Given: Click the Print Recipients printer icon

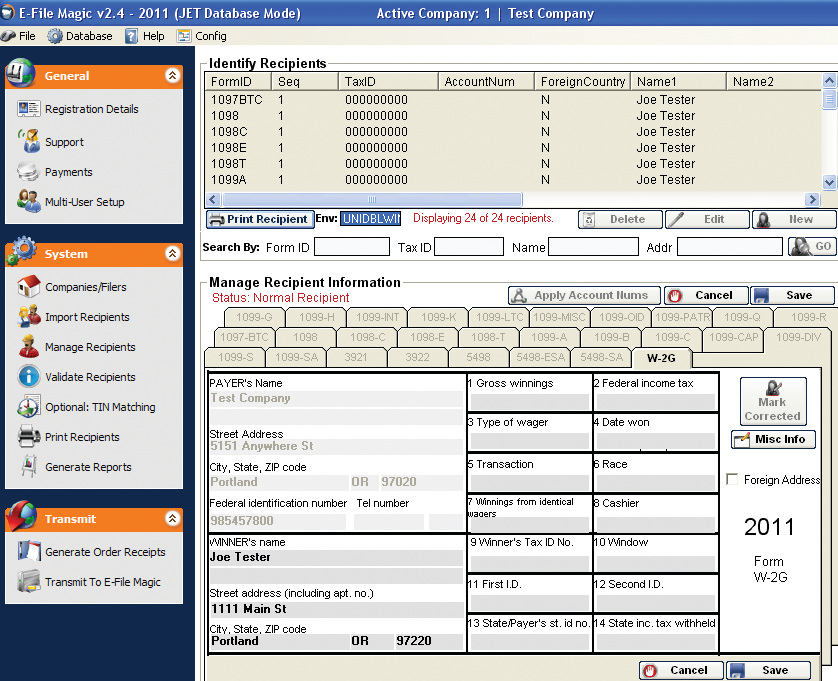Looking at the screenshot, I should [28, 437].
